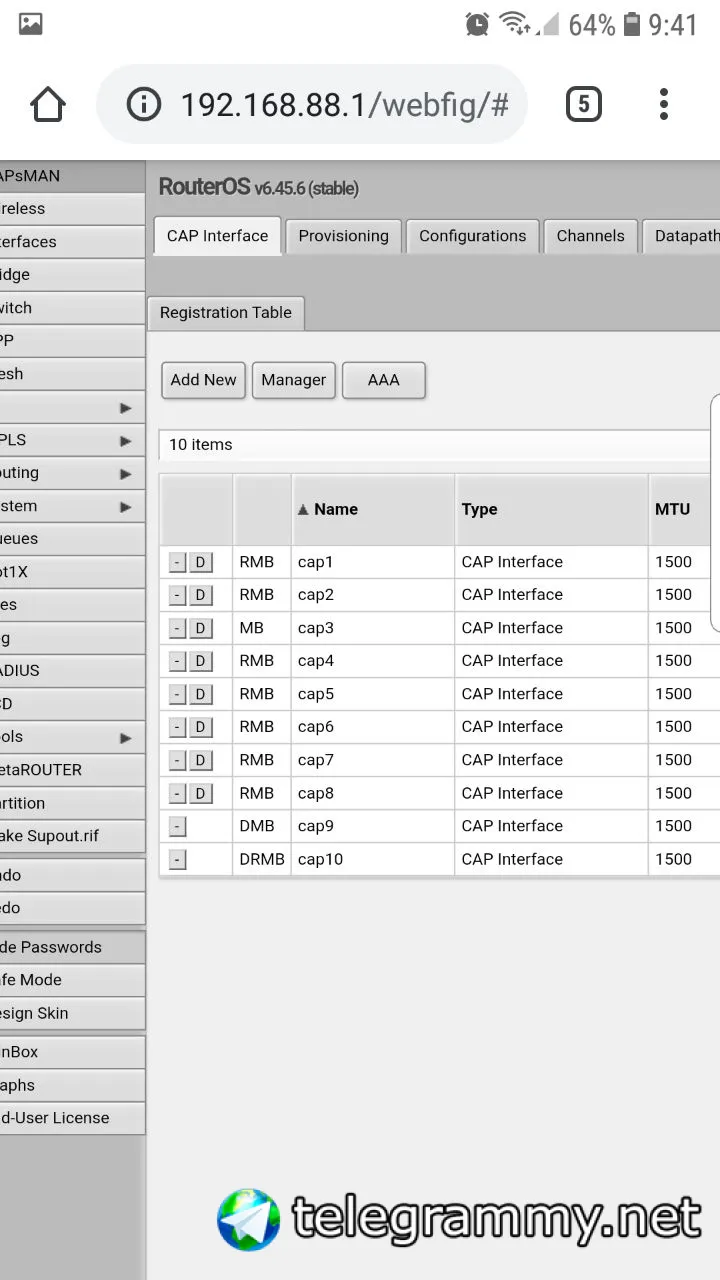Open the browser three-dot menu
This screenshot has height=1280, width=720.
tap(664, 104)
